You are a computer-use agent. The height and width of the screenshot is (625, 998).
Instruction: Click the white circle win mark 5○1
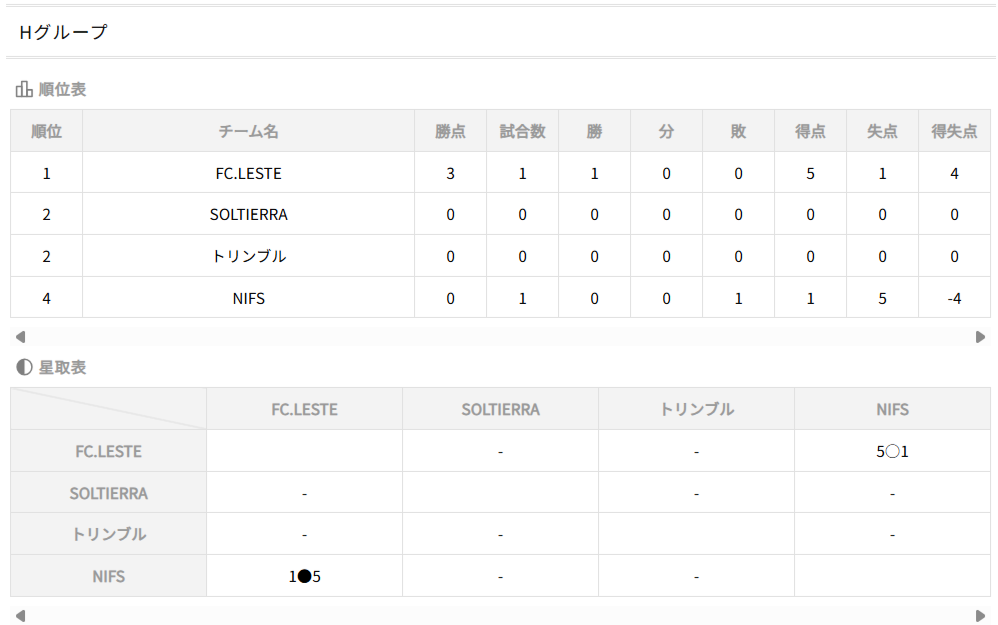(892, 452)
